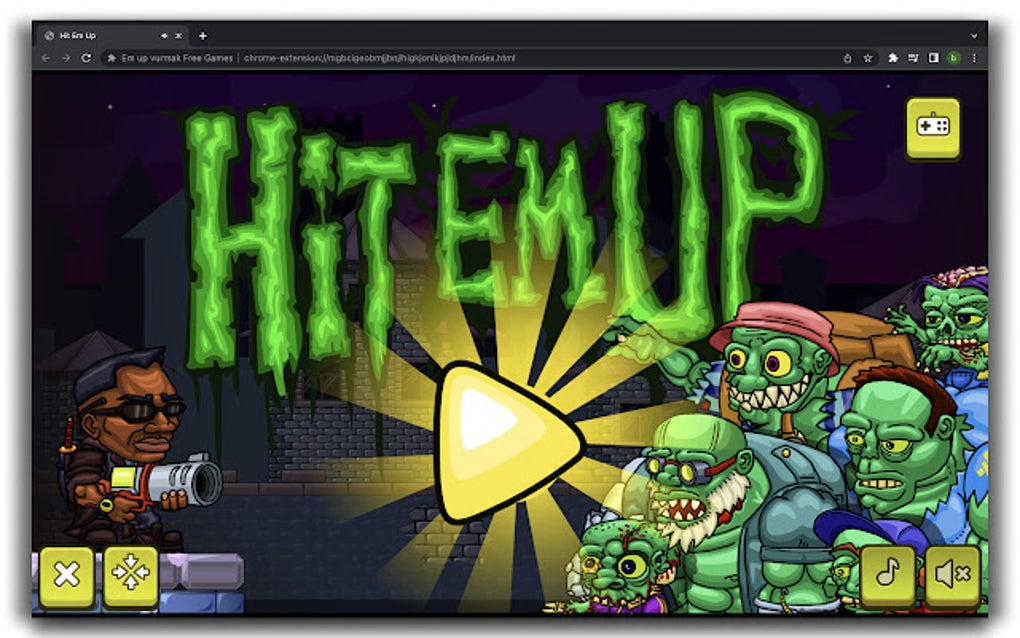Bookmark this page via the star icon
This screenshot has width=1020, height=638.
pos(869,58)
